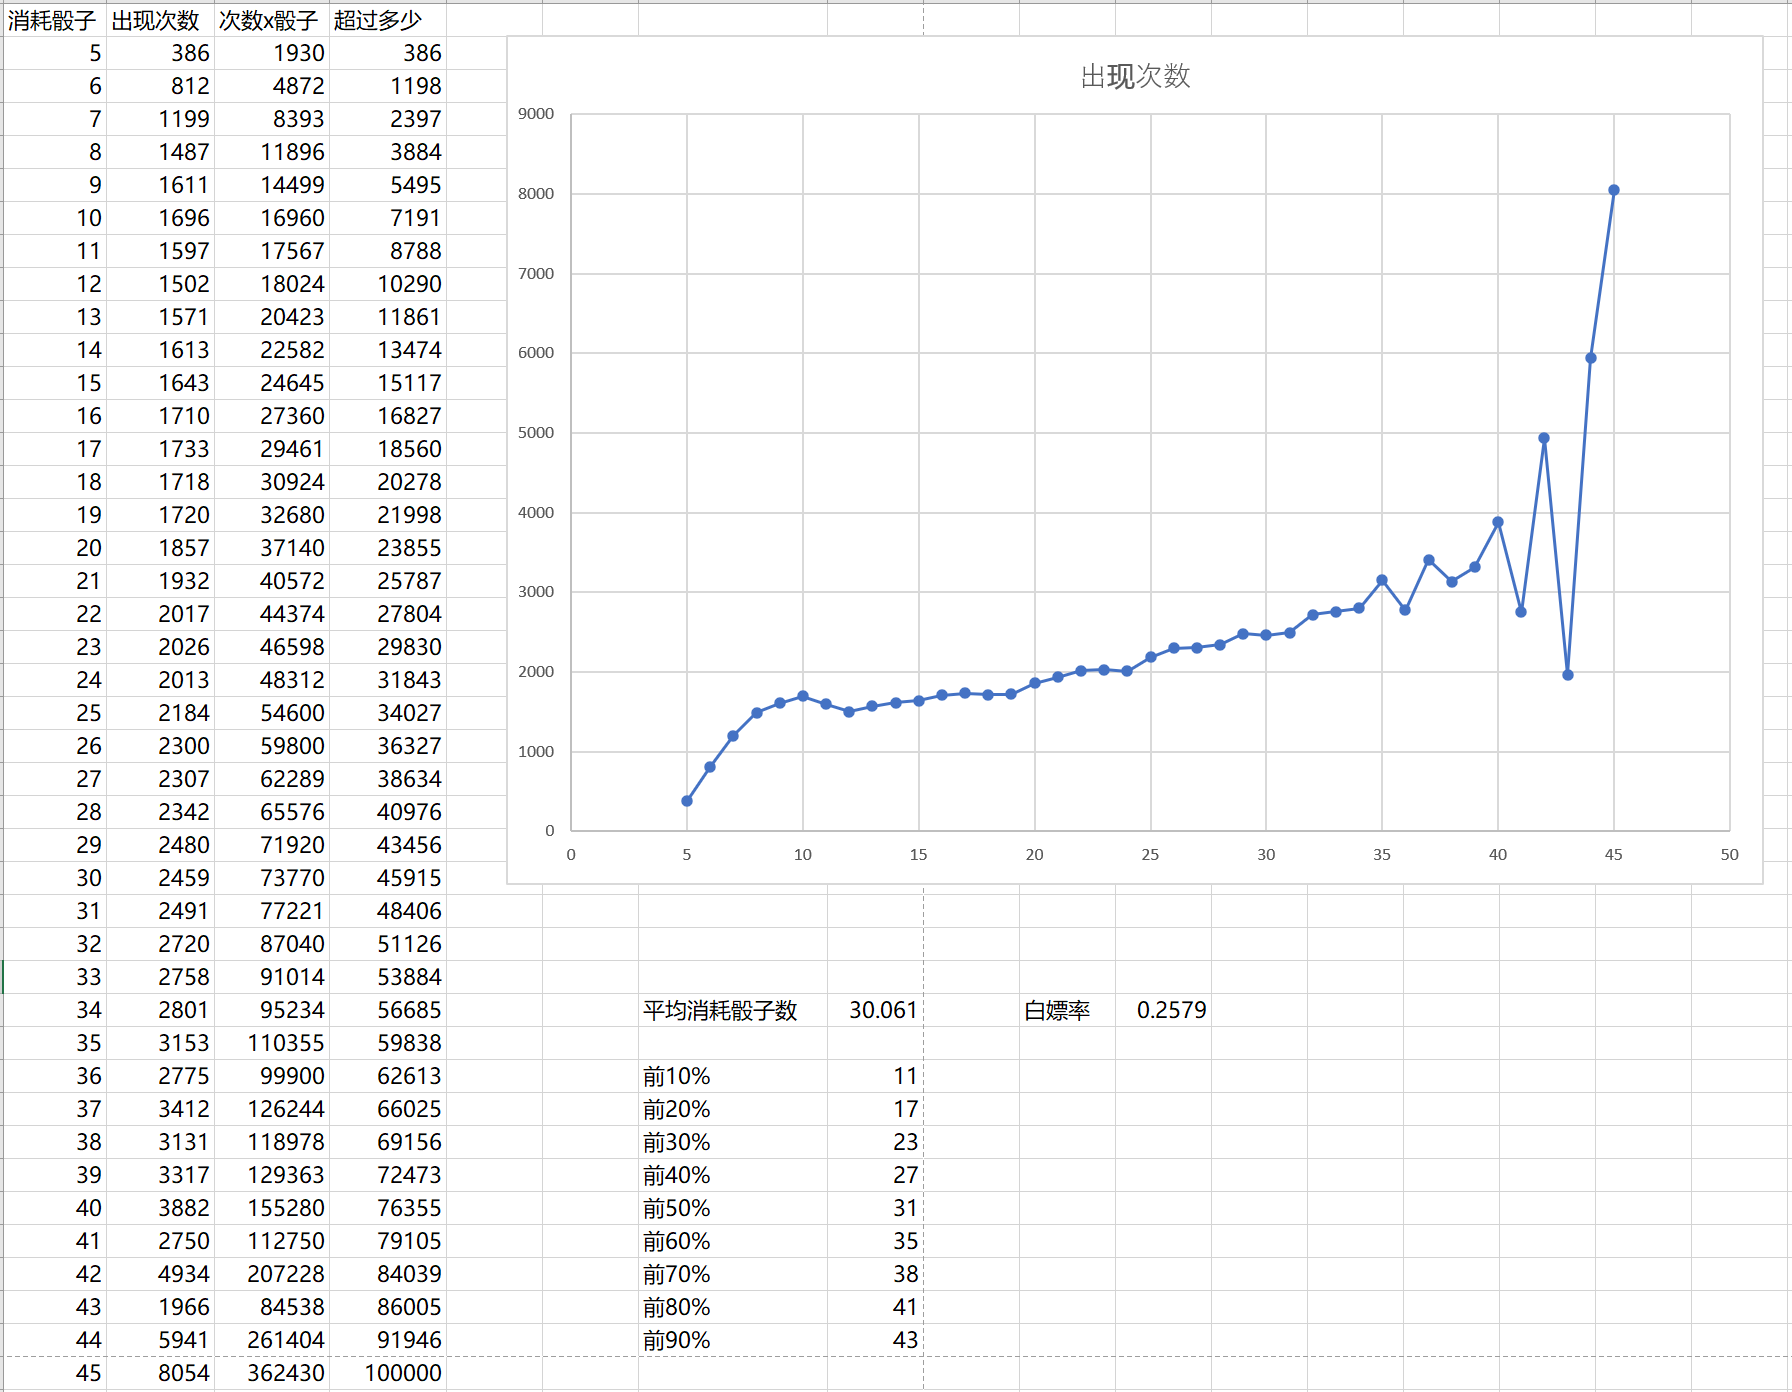The image size is (1792, 1392).
Task: Click cell with value 84538
Action: point(271,1307)
